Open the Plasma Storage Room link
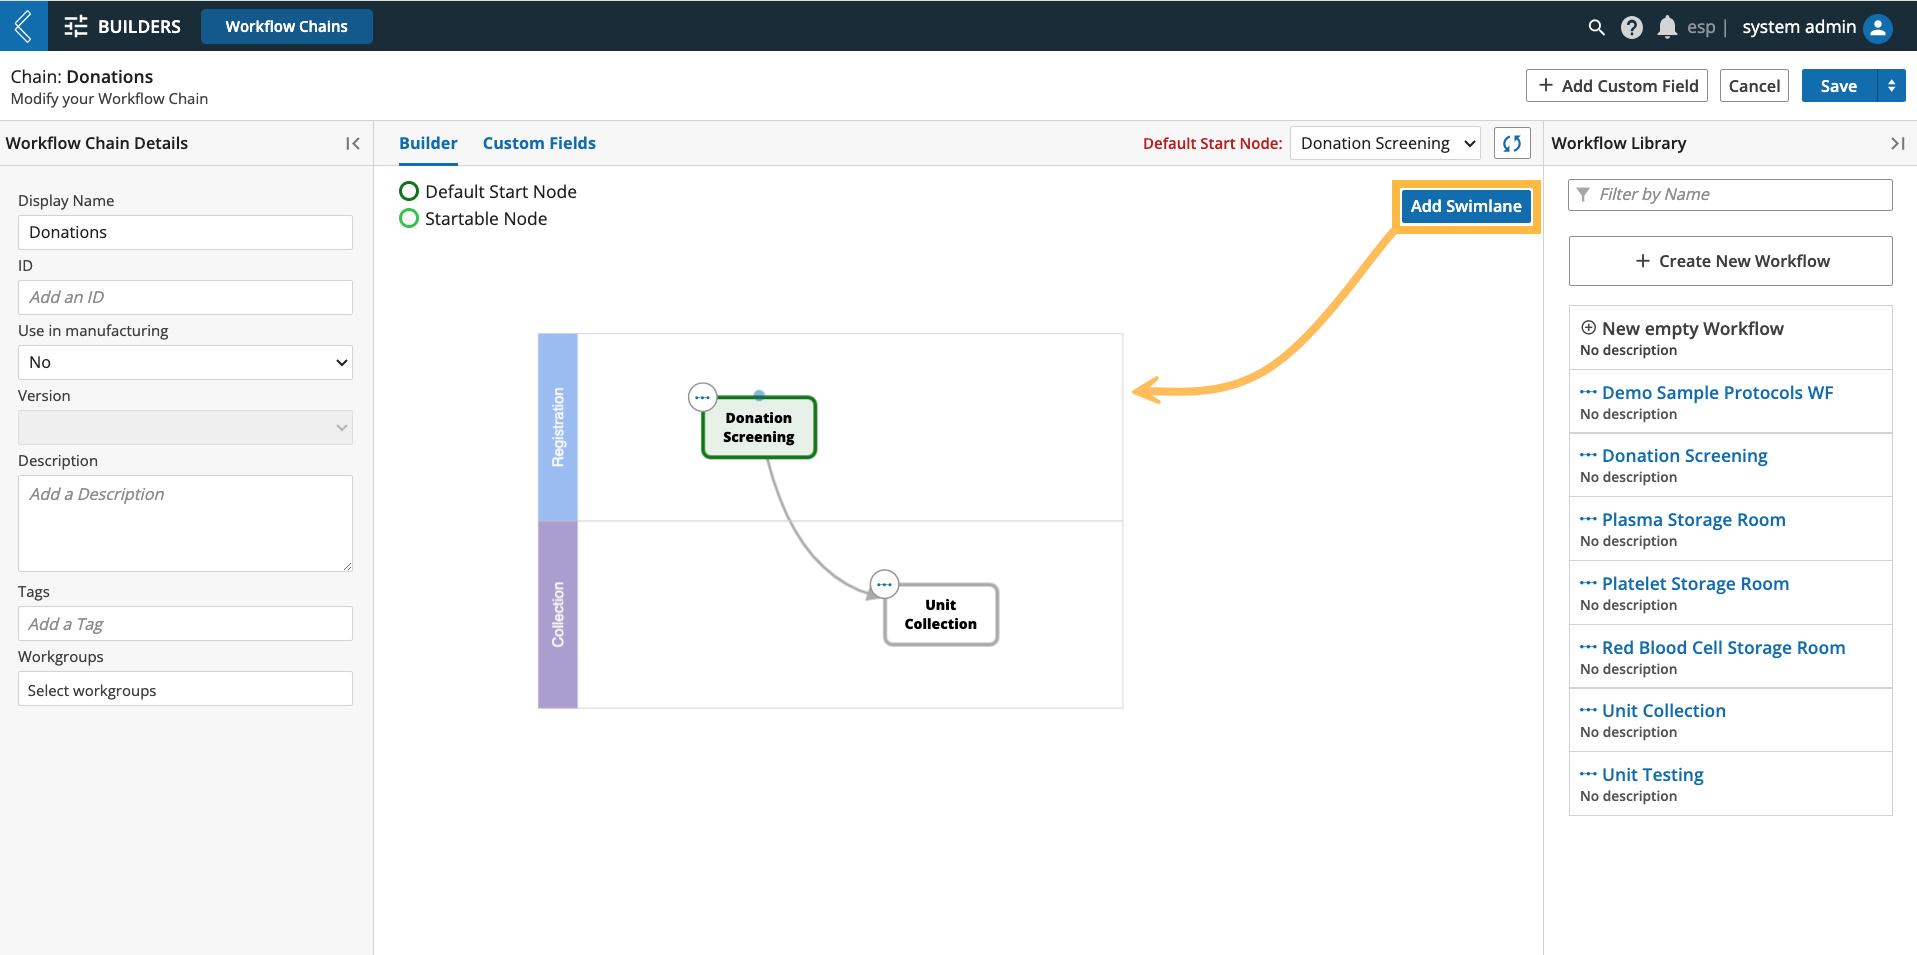Screen dimensions: 1917x955 (x=1693, y=520)
